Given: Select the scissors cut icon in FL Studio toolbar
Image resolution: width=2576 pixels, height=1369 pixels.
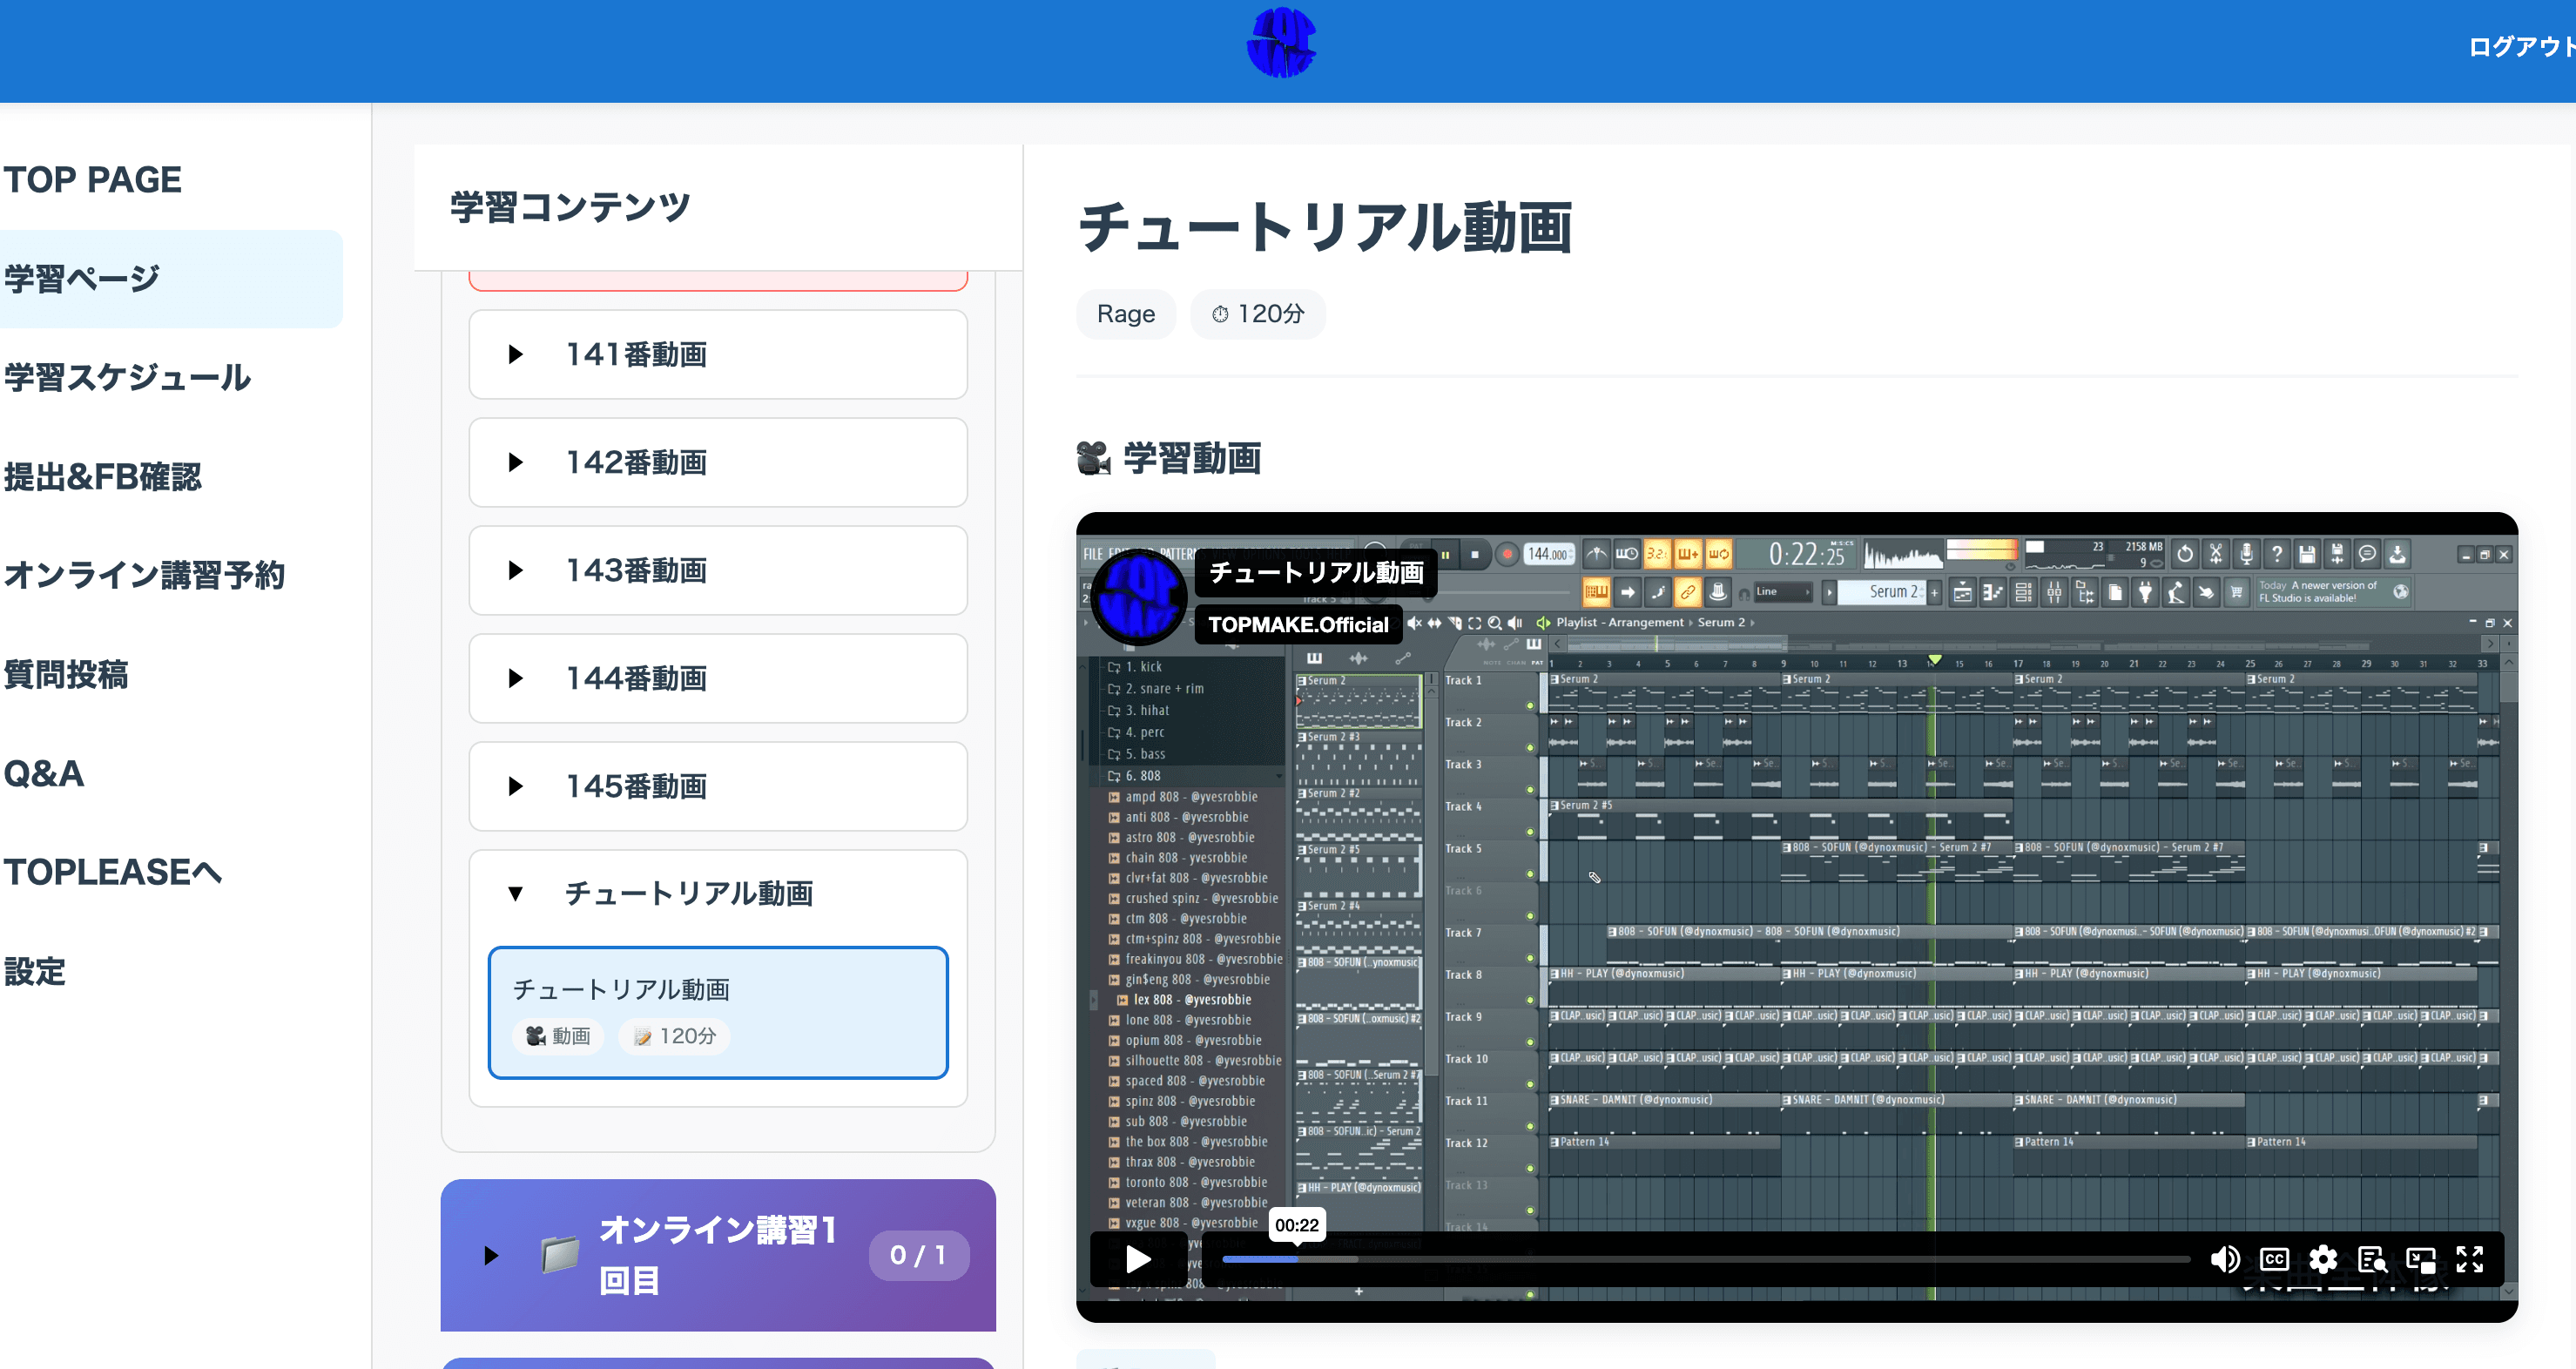Looking at the screenshot, I should [2216, 553].
